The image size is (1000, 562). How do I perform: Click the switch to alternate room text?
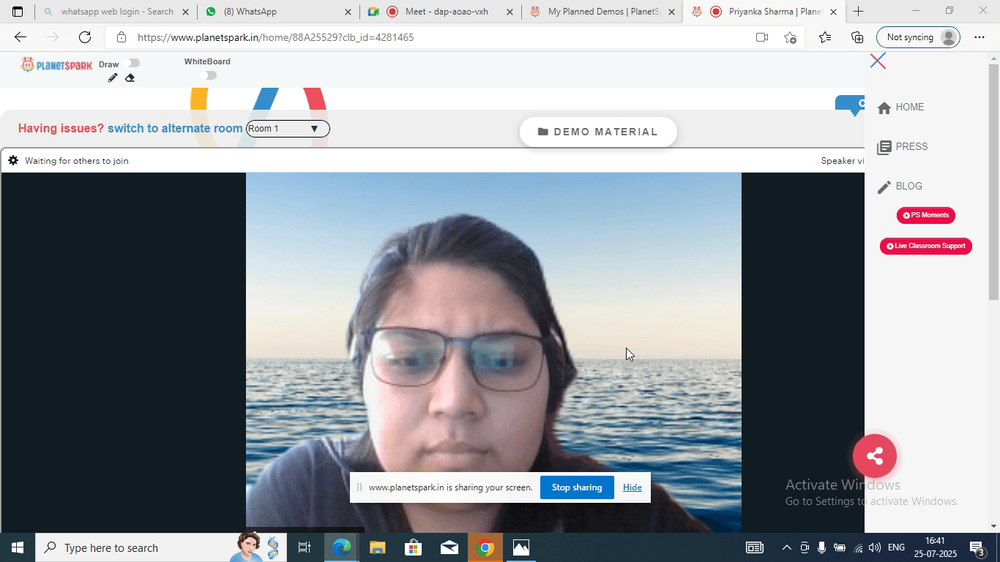click(175, 128)
